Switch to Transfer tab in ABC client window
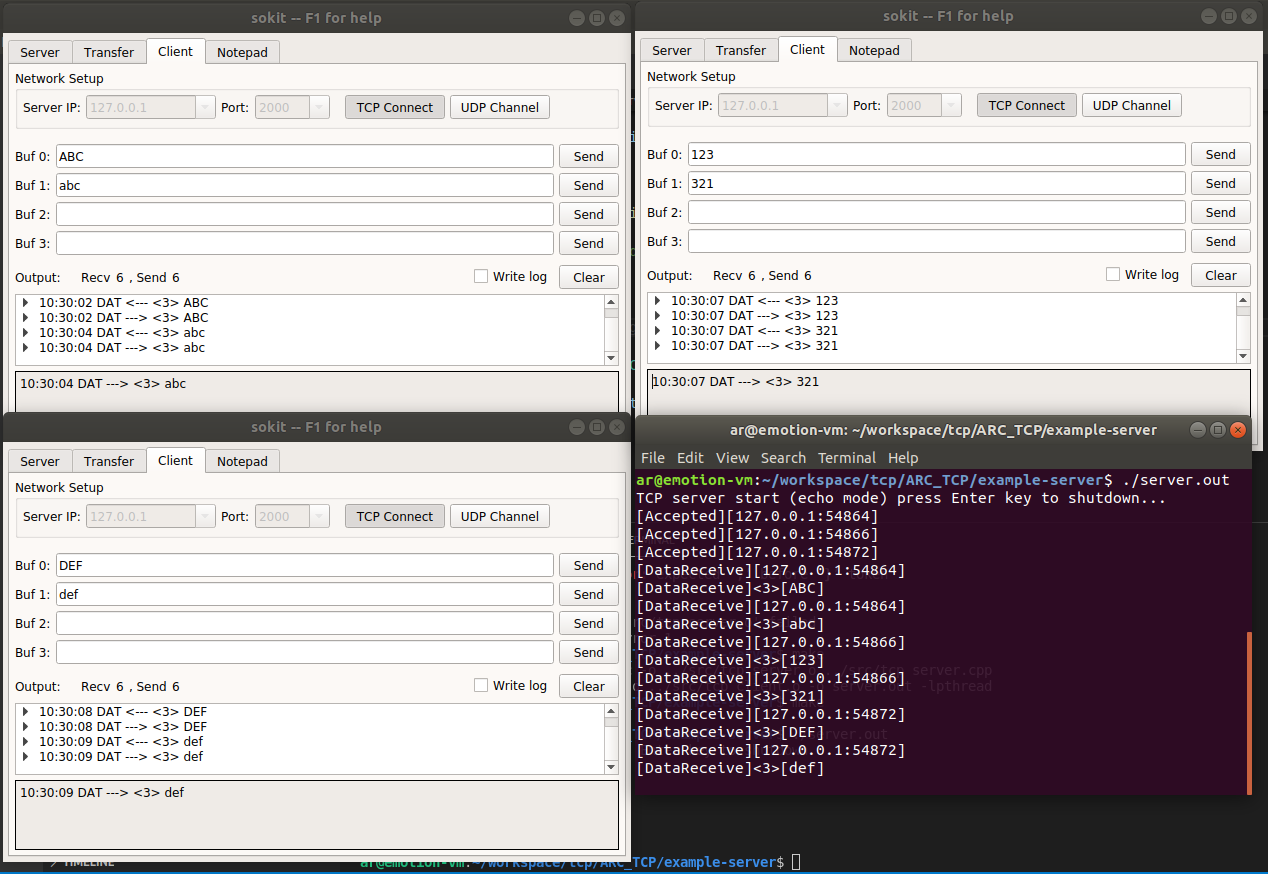Image resolution: width=1268 pixels, height=874 pixels. (x=109, y=52)
